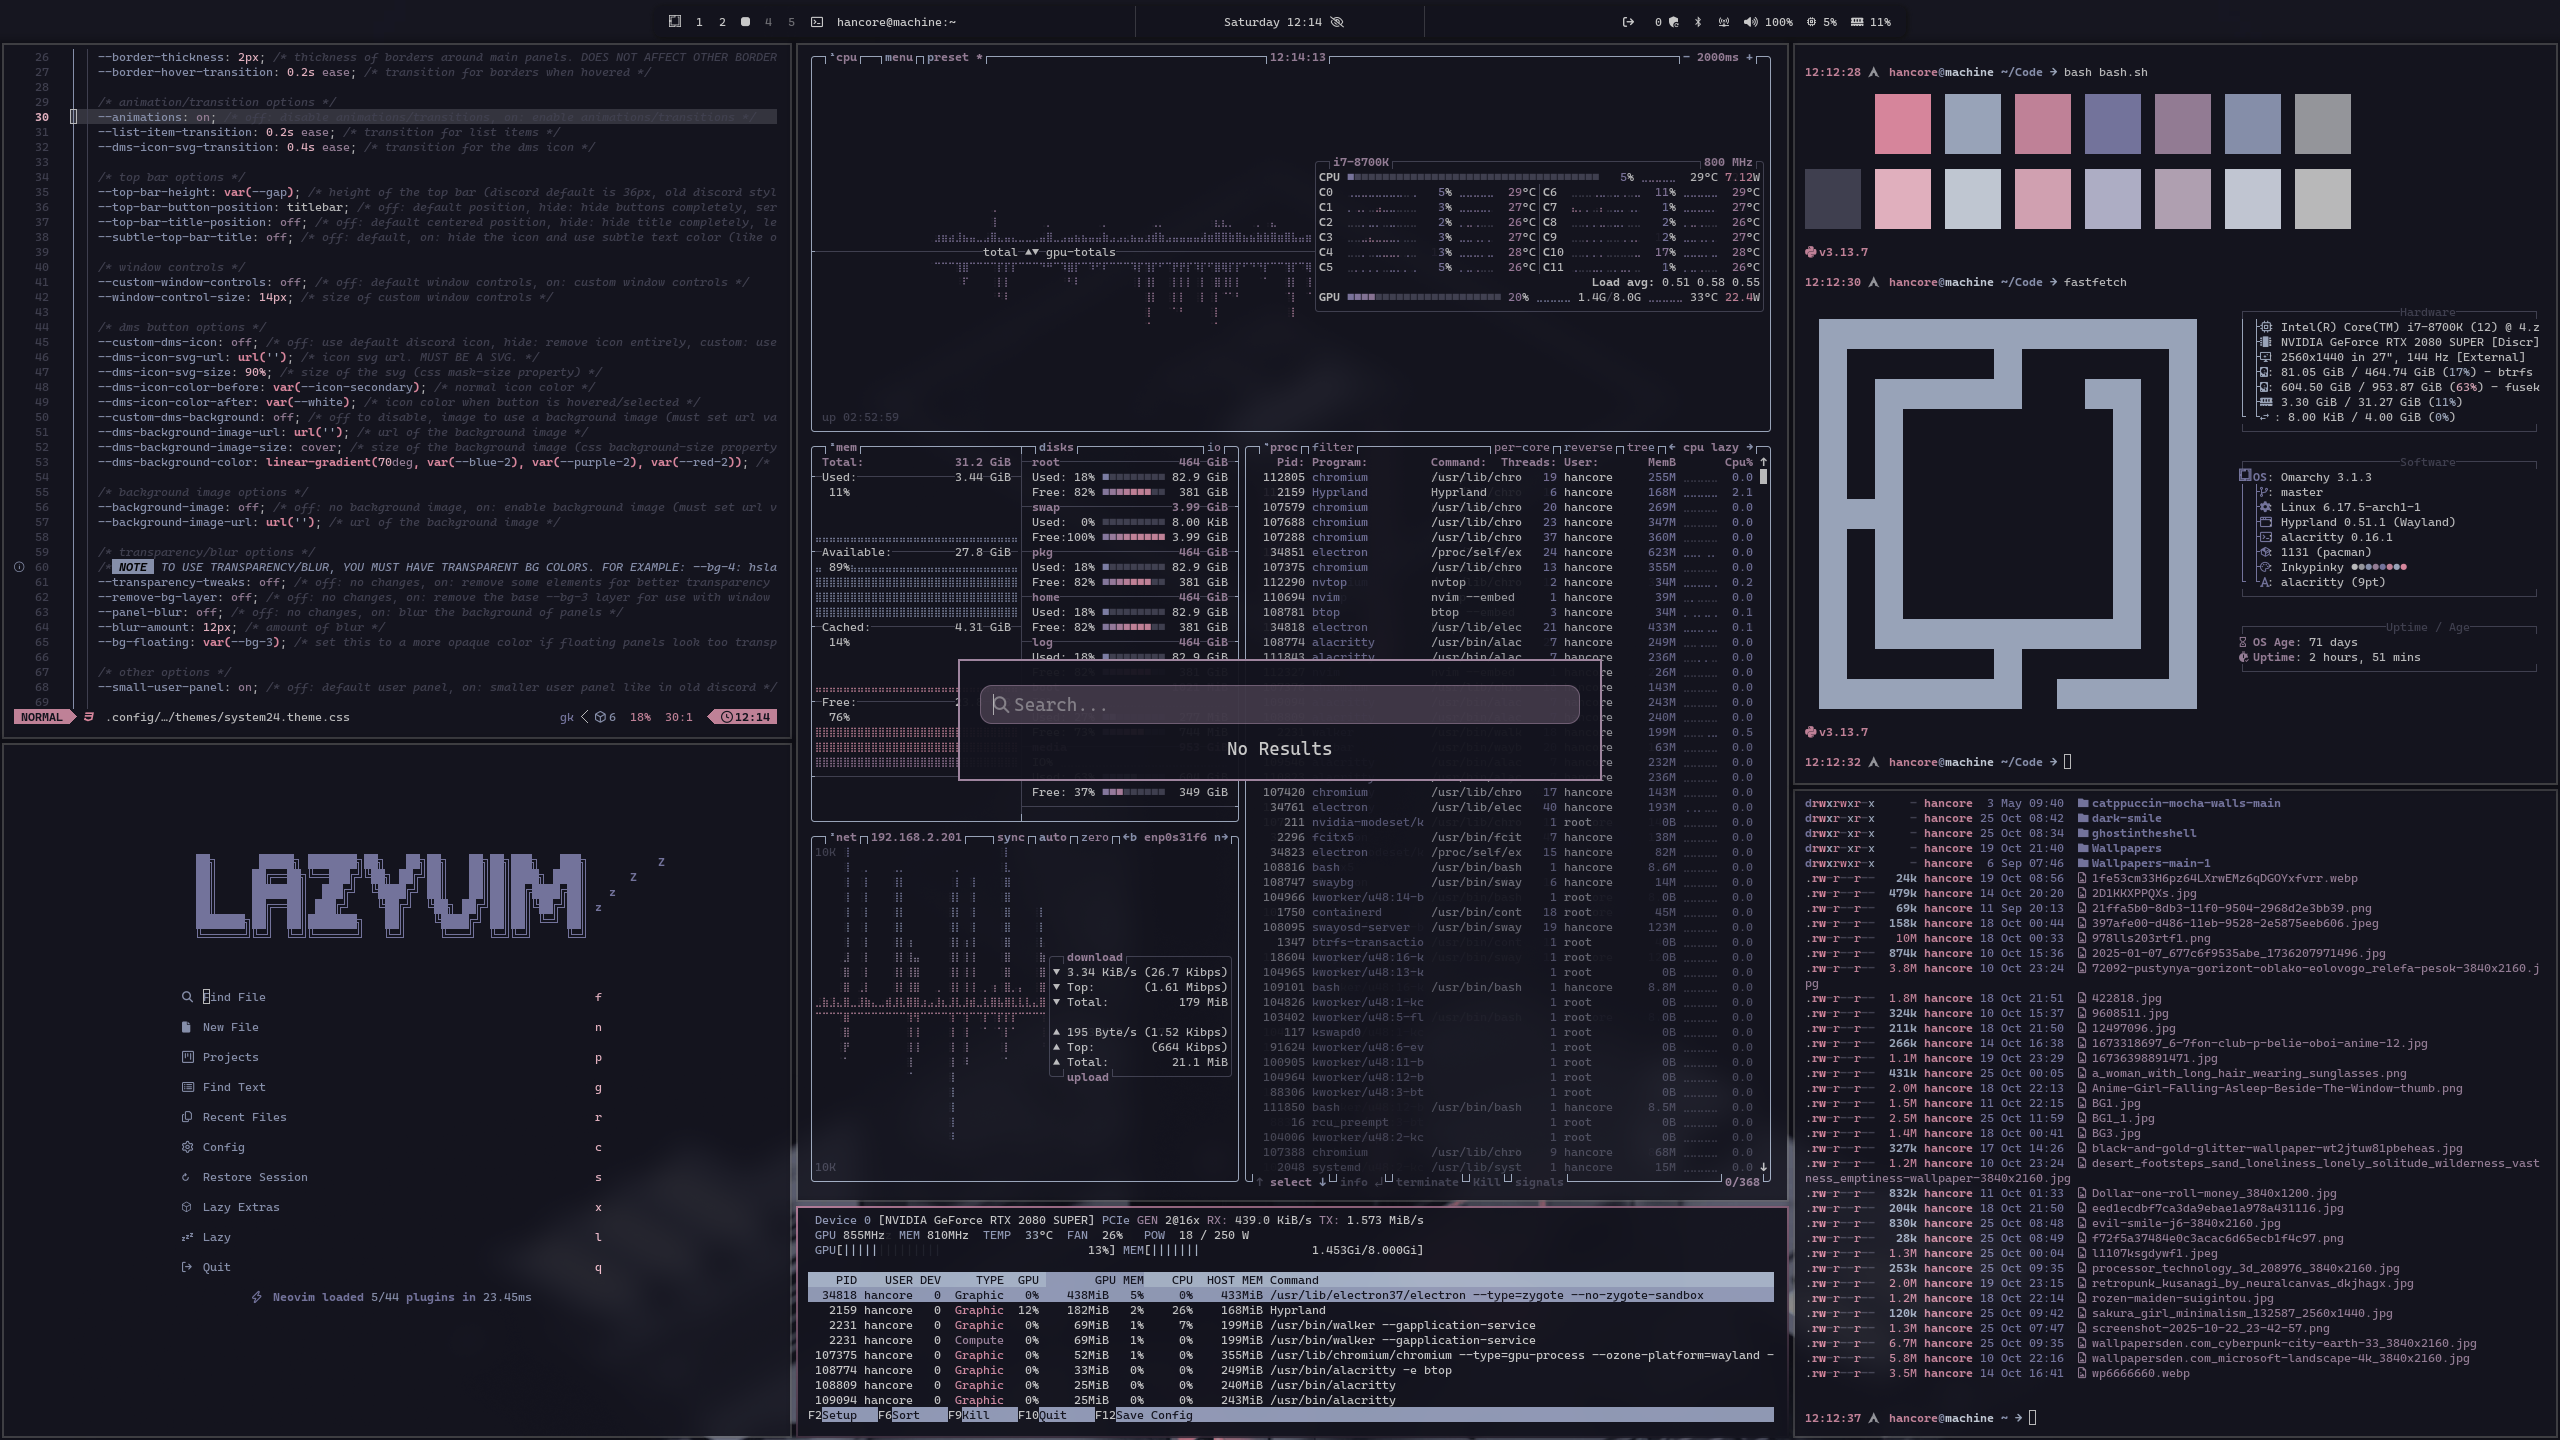The image size is (2560, 1440).
Task: Click the plus next to 2000ms in btop
Action: [x=1749, y=57]
